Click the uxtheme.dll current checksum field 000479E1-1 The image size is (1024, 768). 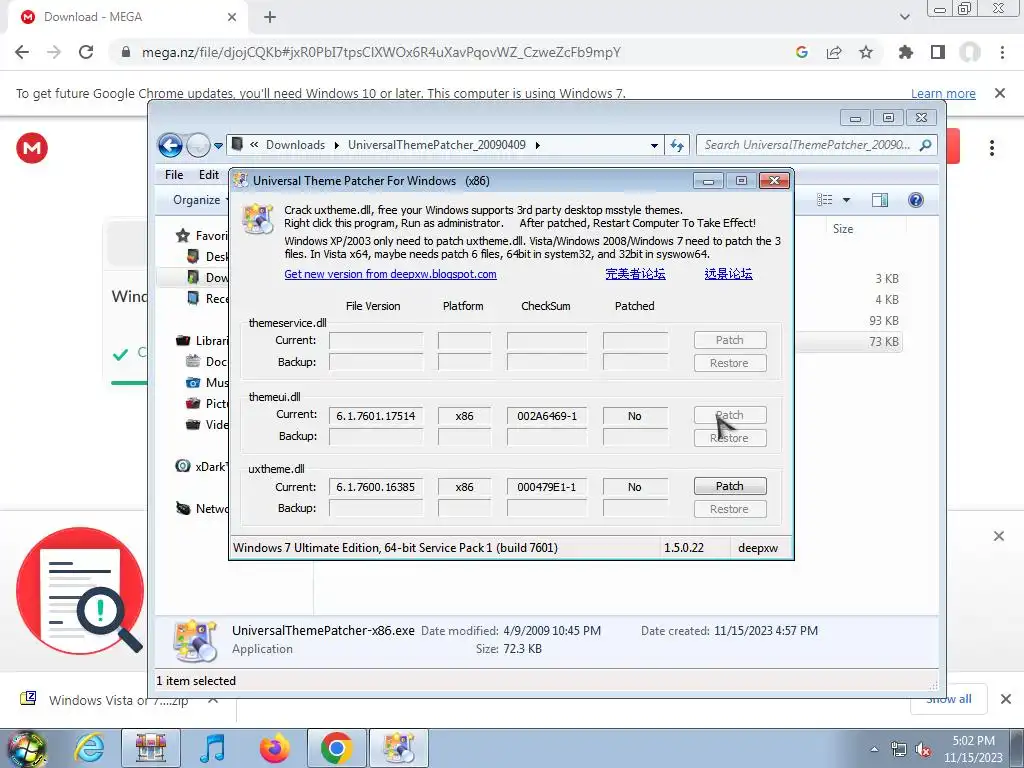point(547,487)
